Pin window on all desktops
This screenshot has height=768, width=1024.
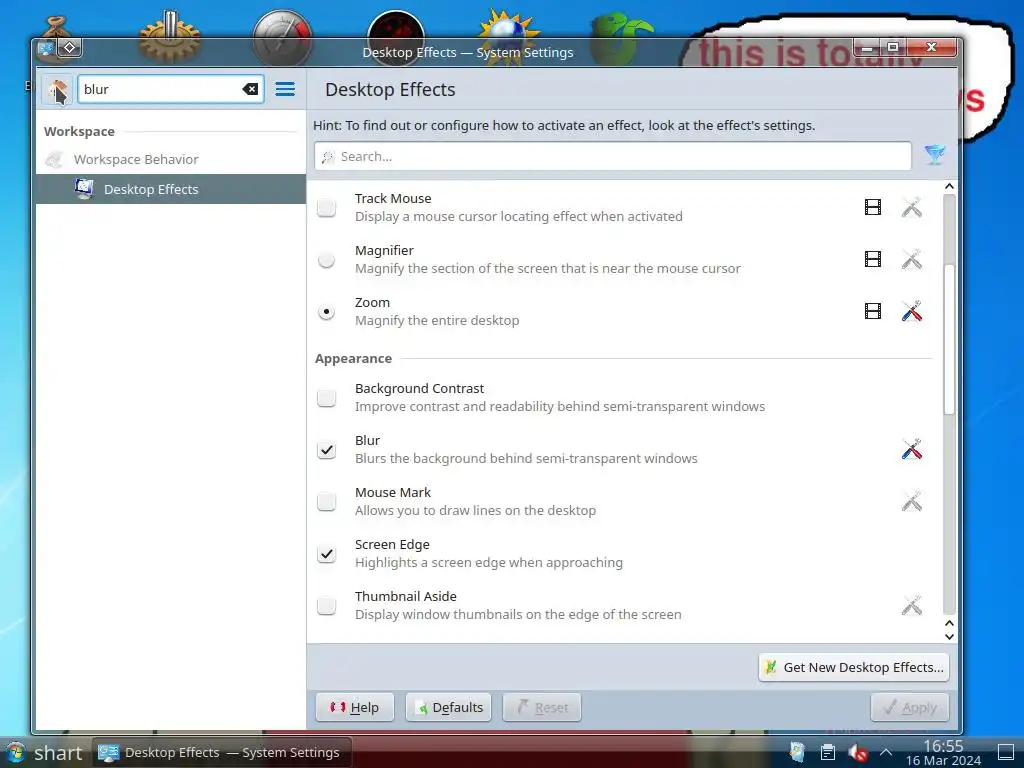pos(69,48)
